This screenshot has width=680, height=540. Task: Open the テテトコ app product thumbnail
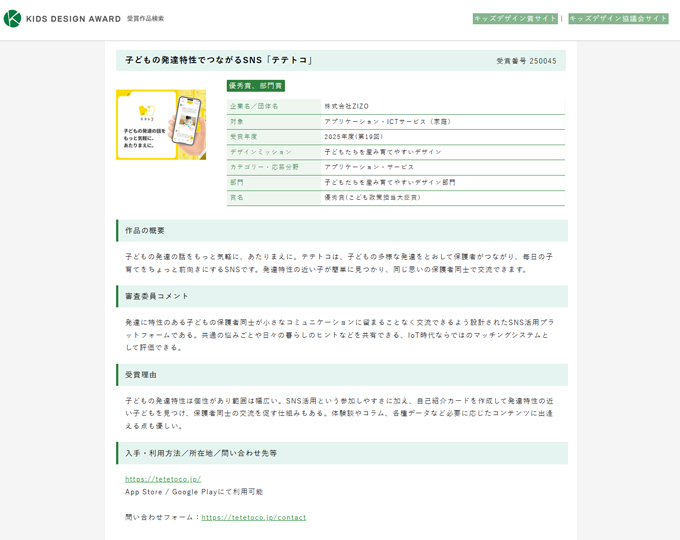pyautogui.click(x=161, y=124)
